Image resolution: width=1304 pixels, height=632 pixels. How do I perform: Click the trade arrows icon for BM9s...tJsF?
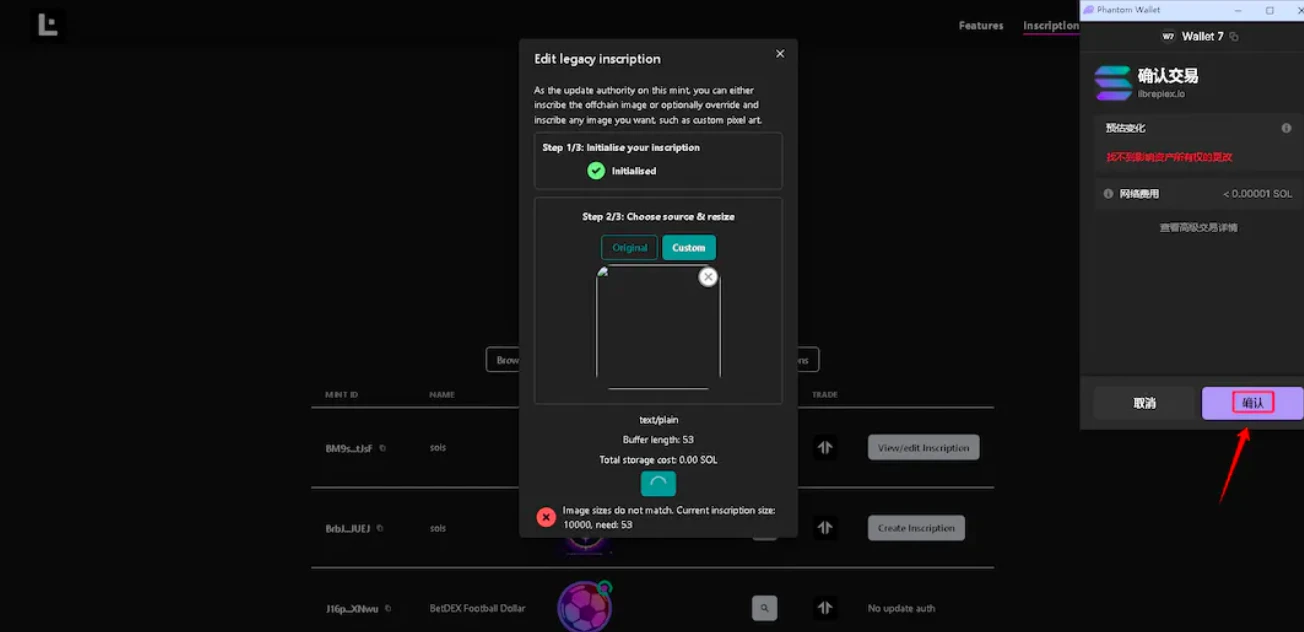(824, 448)
